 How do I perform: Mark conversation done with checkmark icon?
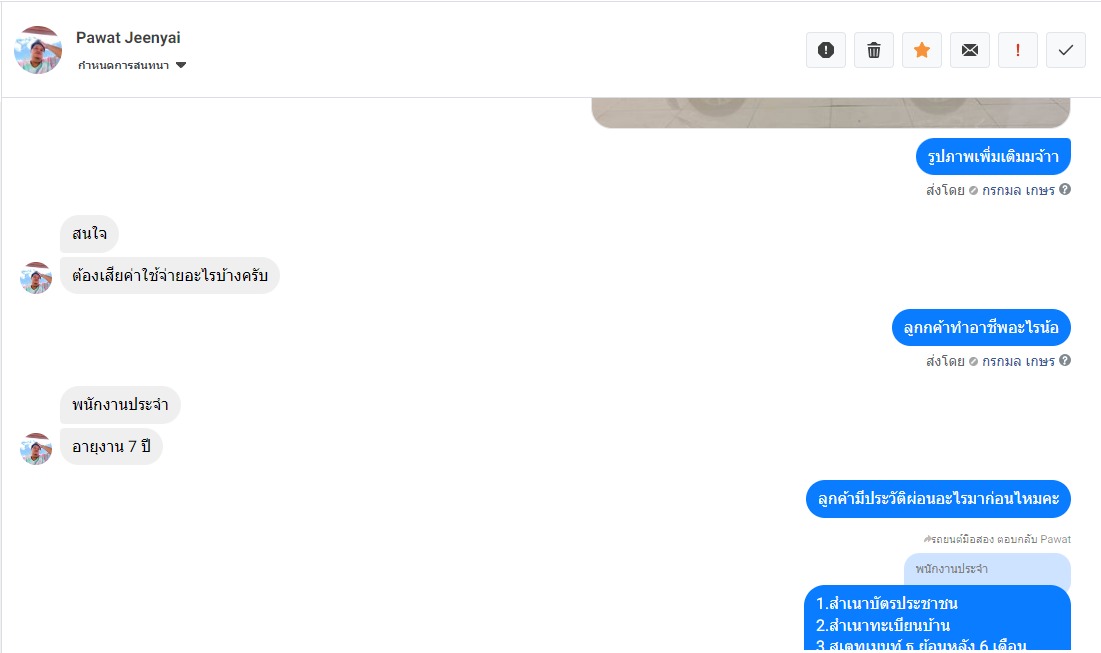1066,50
